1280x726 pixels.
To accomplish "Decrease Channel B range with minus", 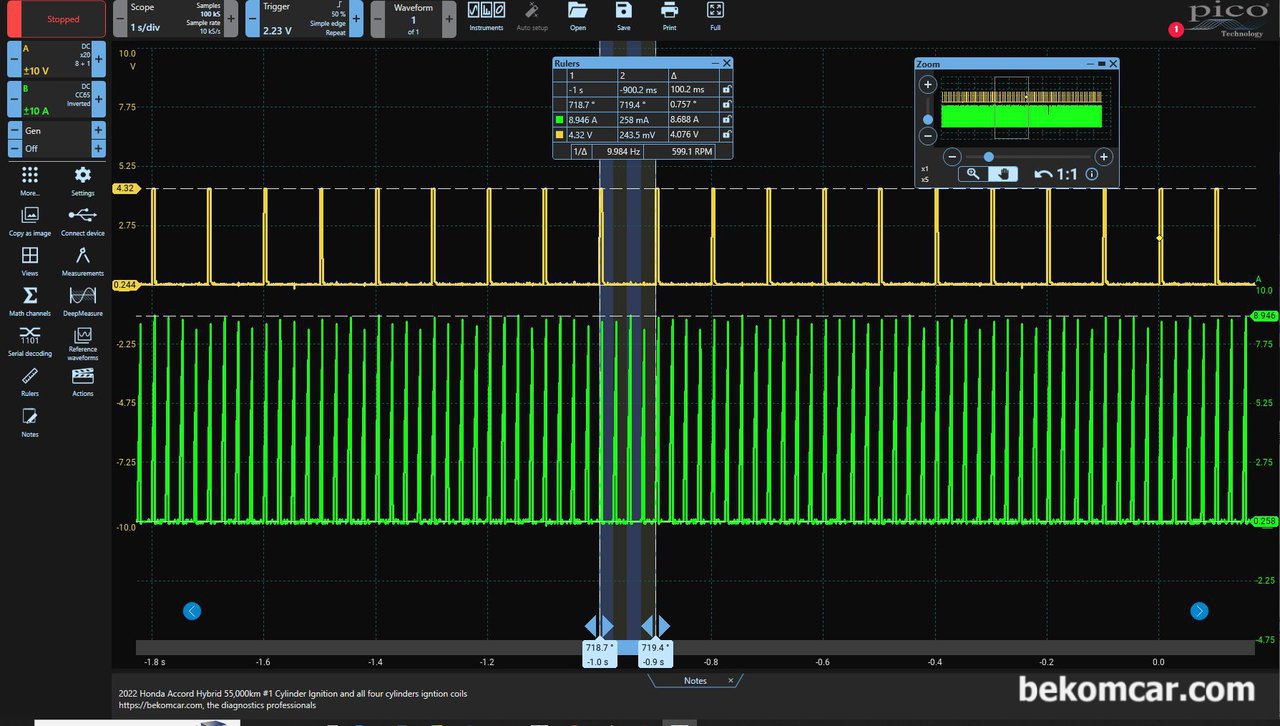I will click(15, 100).
